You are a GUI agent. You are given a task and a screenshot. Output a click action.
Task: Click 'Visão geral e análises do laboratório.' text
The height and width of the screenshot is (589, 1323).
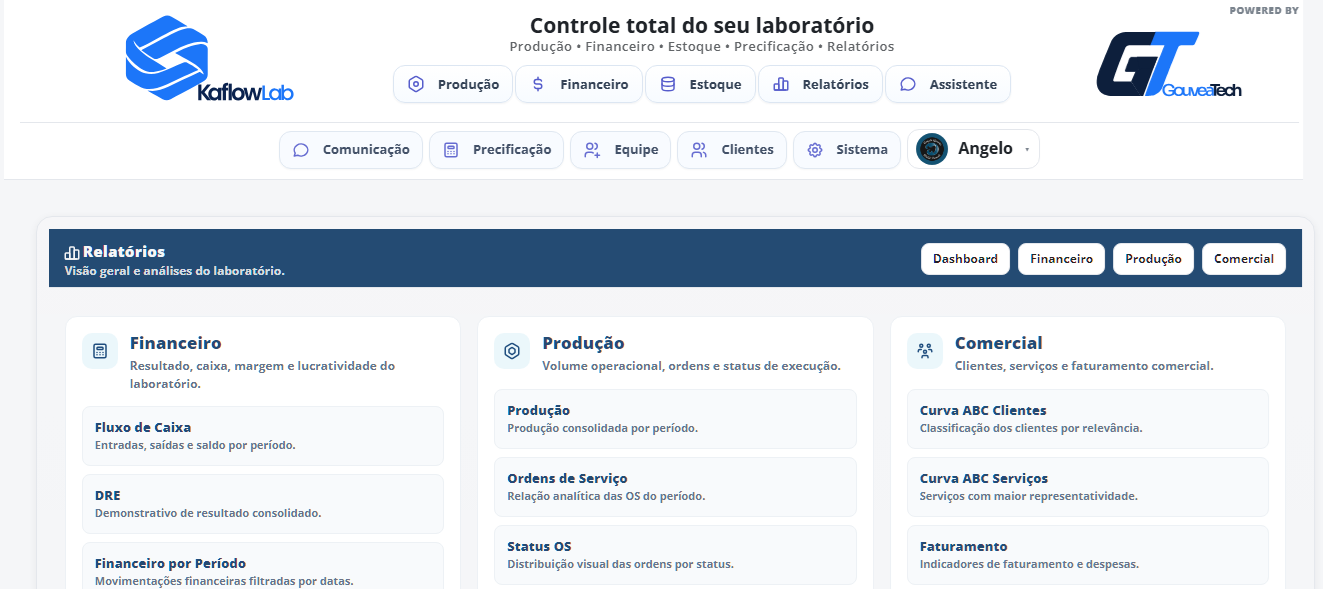[x=175, y=271]
